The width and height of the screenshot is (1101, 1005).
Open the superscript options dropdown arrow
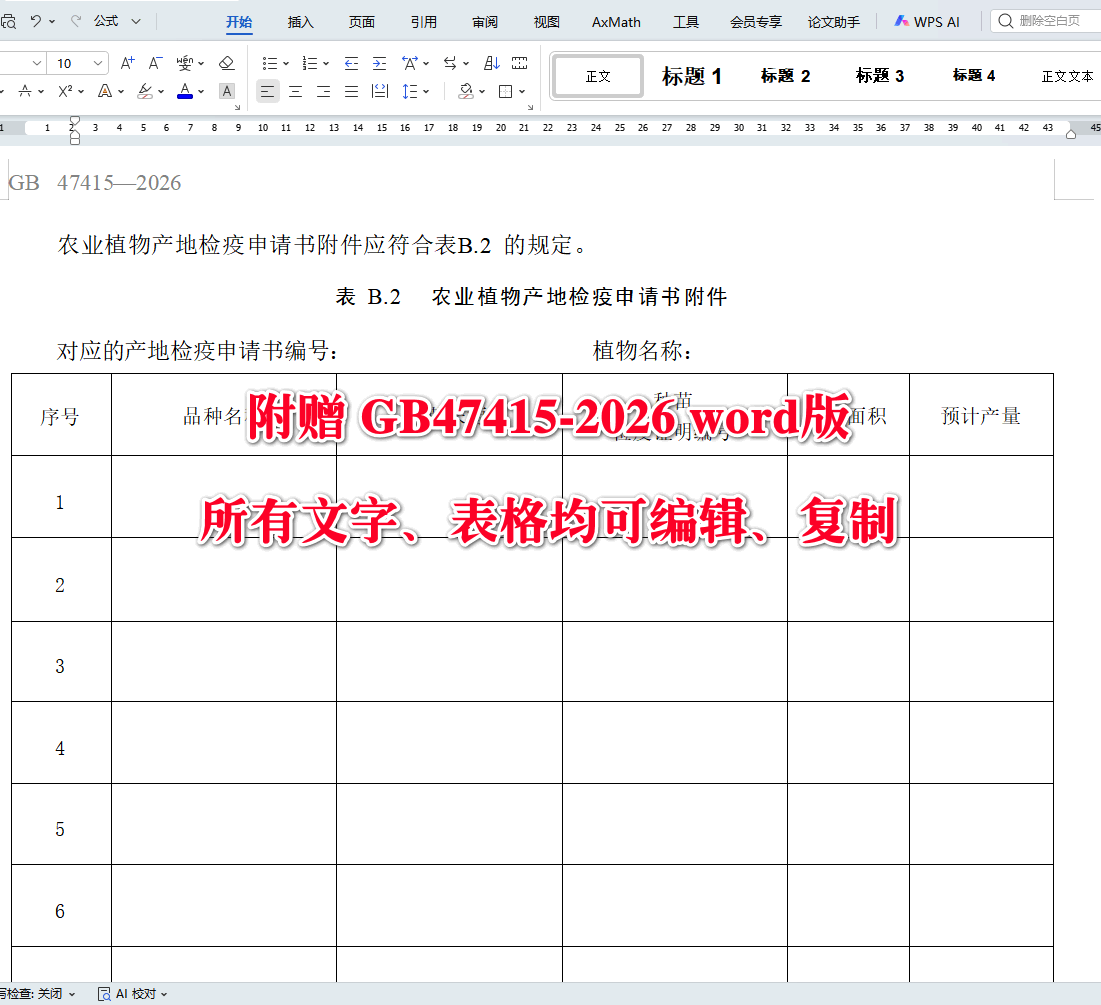81,92
